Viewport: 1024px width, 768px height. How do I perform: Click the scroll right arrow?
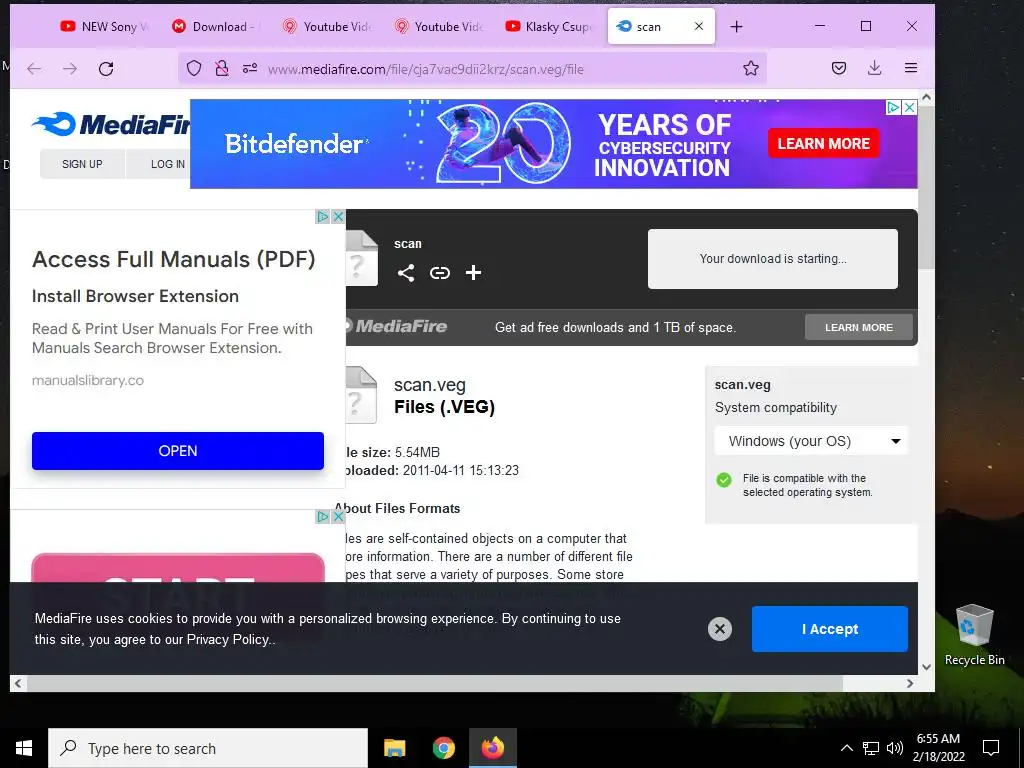(910, 683)
